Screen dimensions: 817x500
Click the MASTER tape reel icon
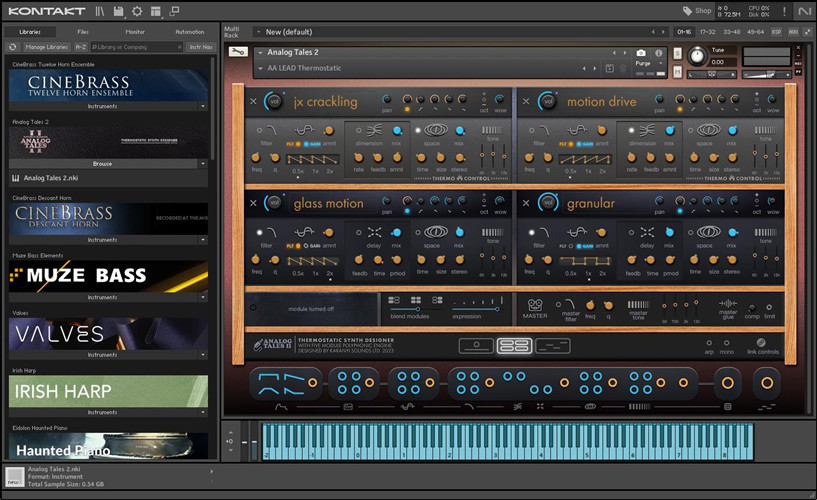[535, 304]
